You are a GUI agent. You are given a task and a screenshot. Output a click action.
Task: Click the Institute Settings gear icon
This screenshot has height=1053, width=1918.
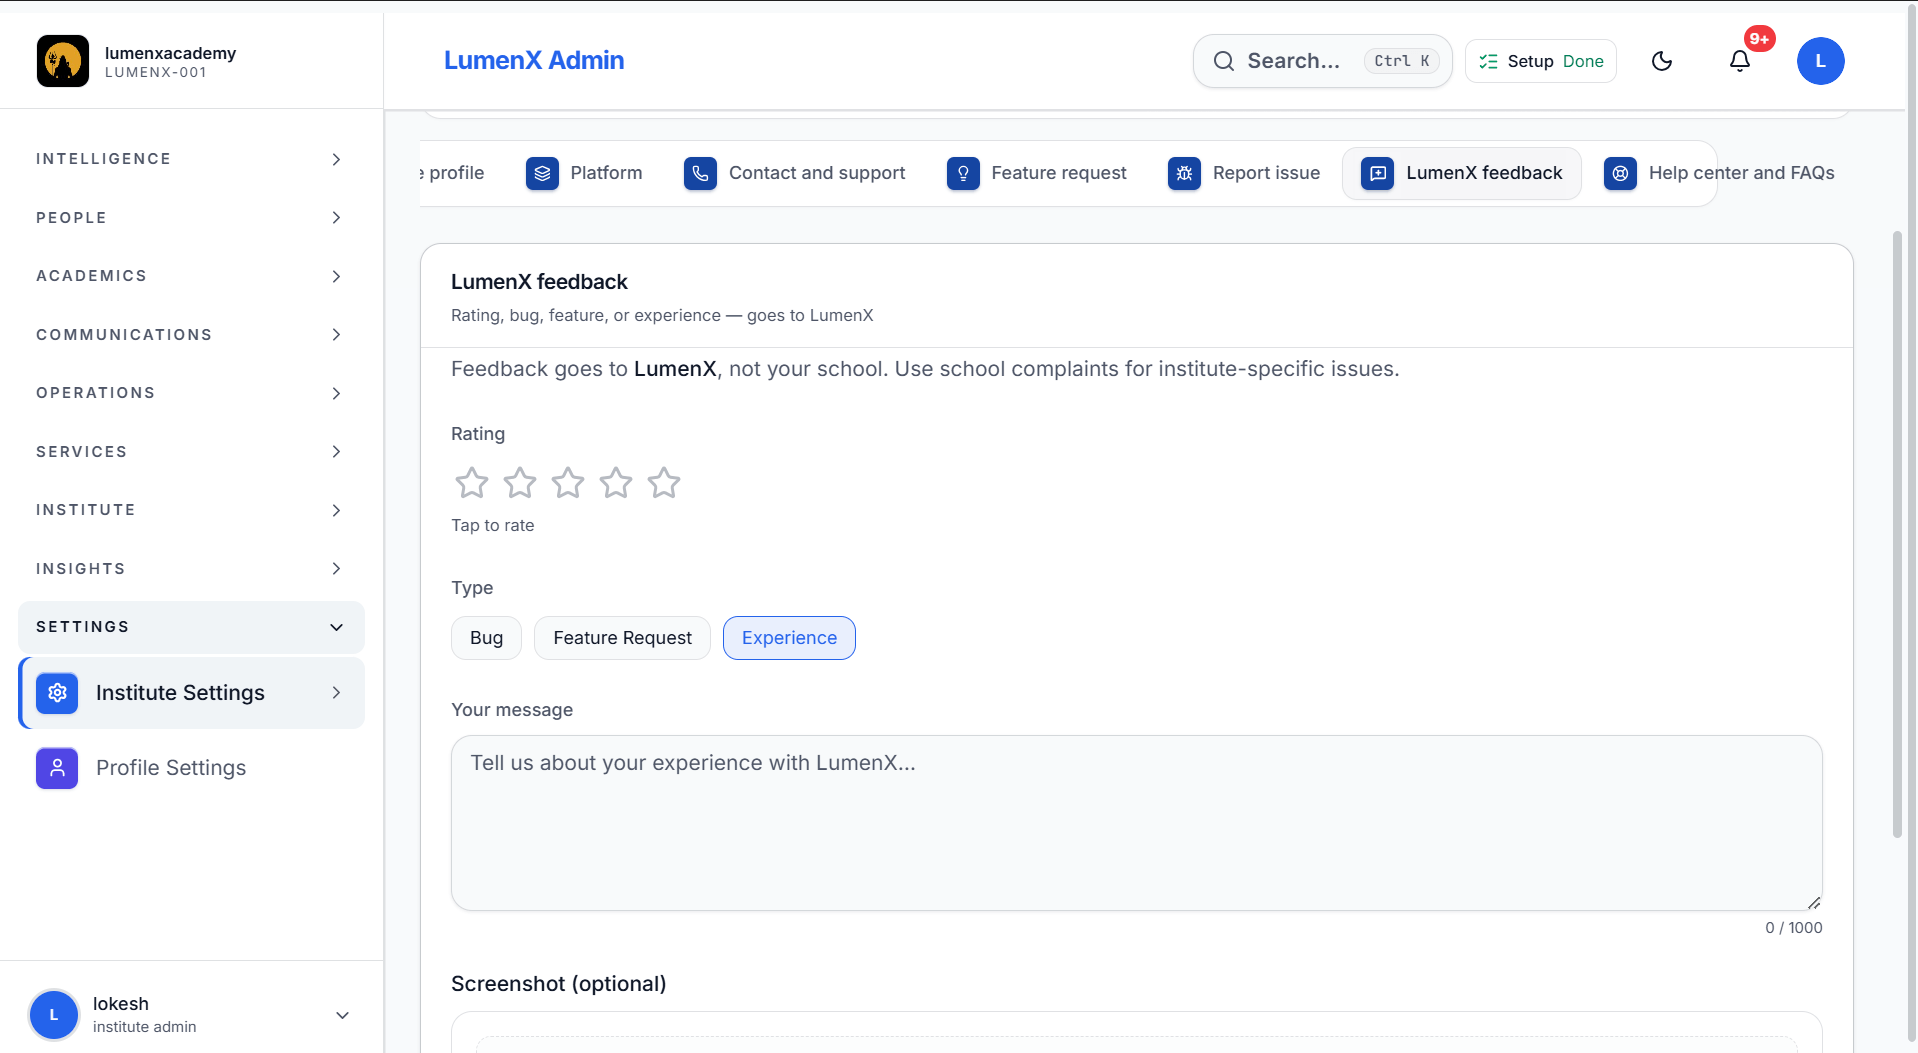(57, 693)
